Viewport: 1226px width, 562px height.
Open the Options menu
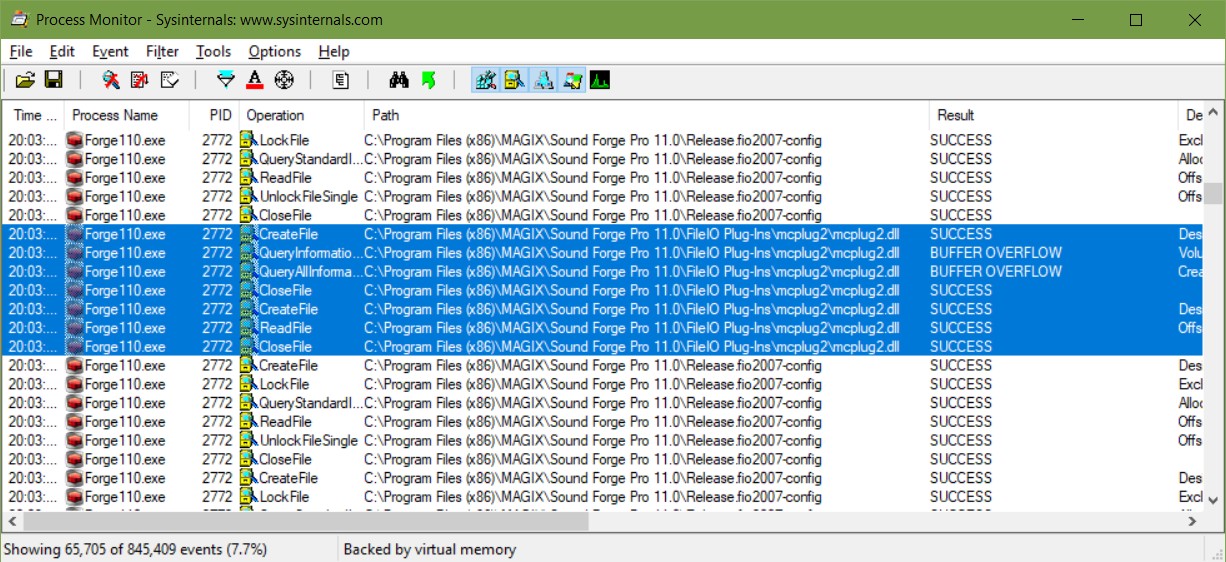[275, 51]
